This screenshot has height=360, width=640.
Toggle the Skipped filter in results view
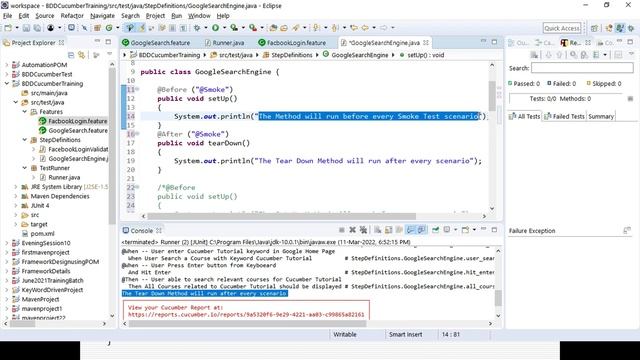[x=604, y=83]
